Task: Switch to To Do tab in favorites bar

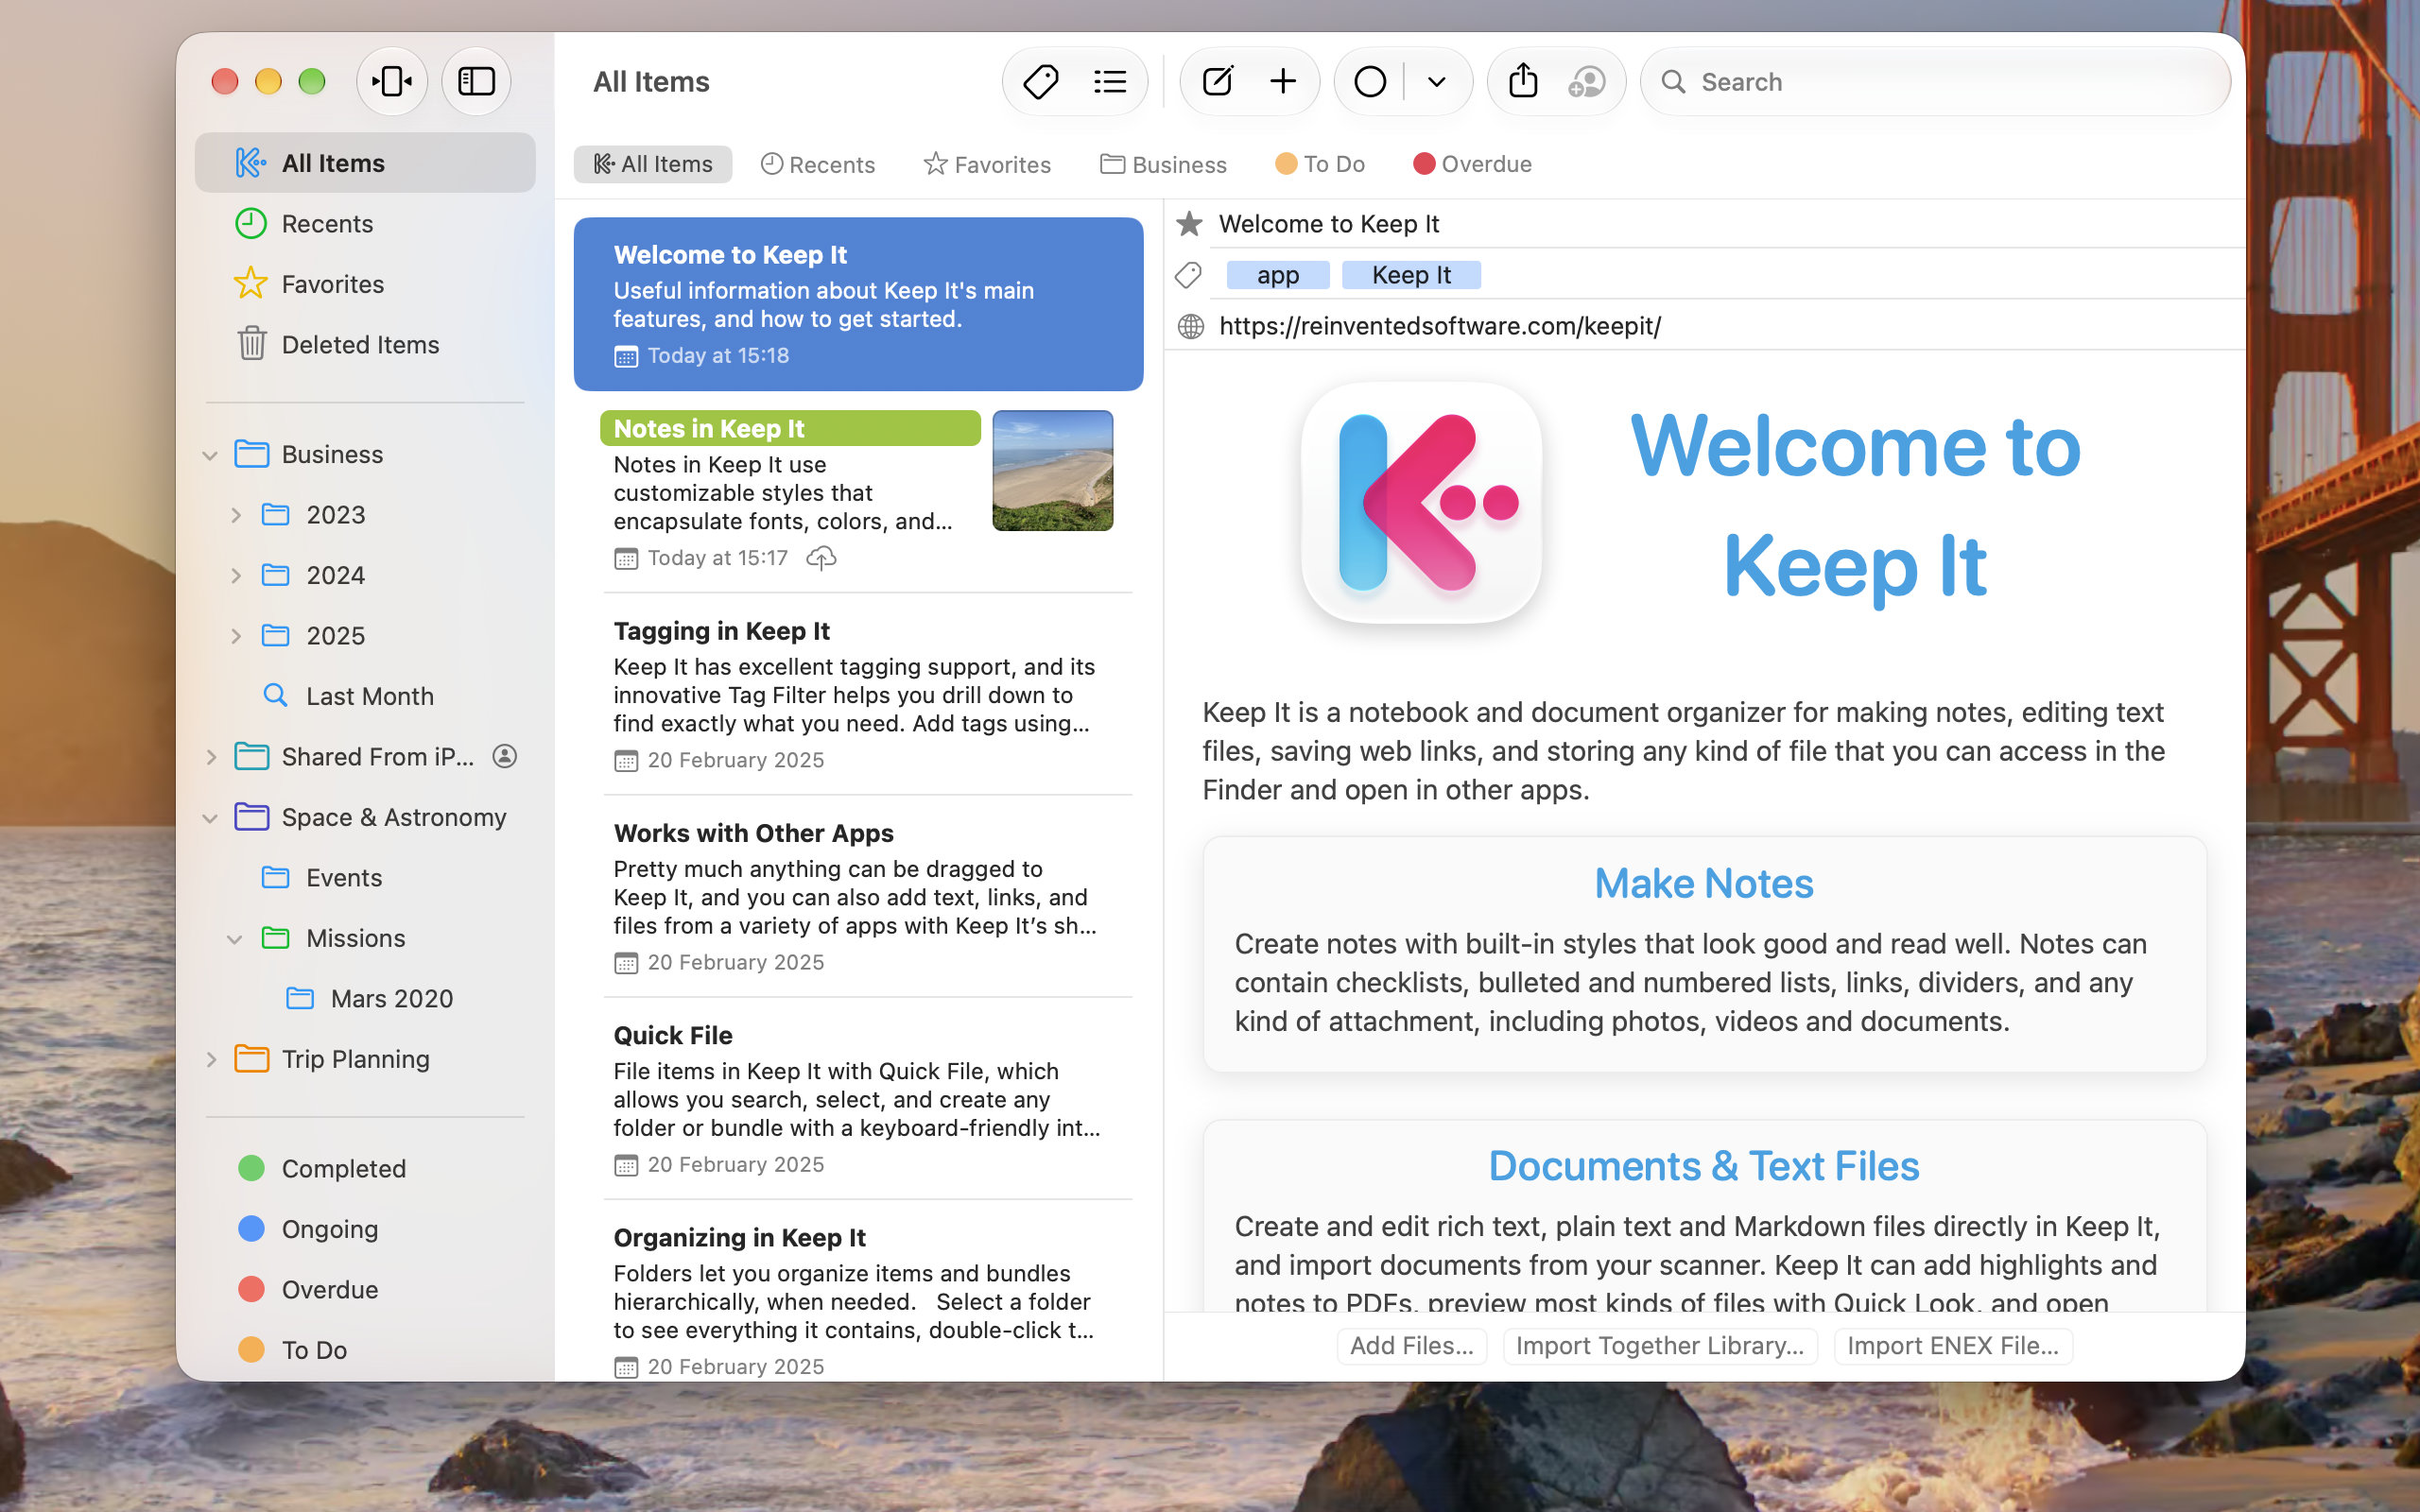Action: click(x=1320, y=164)
